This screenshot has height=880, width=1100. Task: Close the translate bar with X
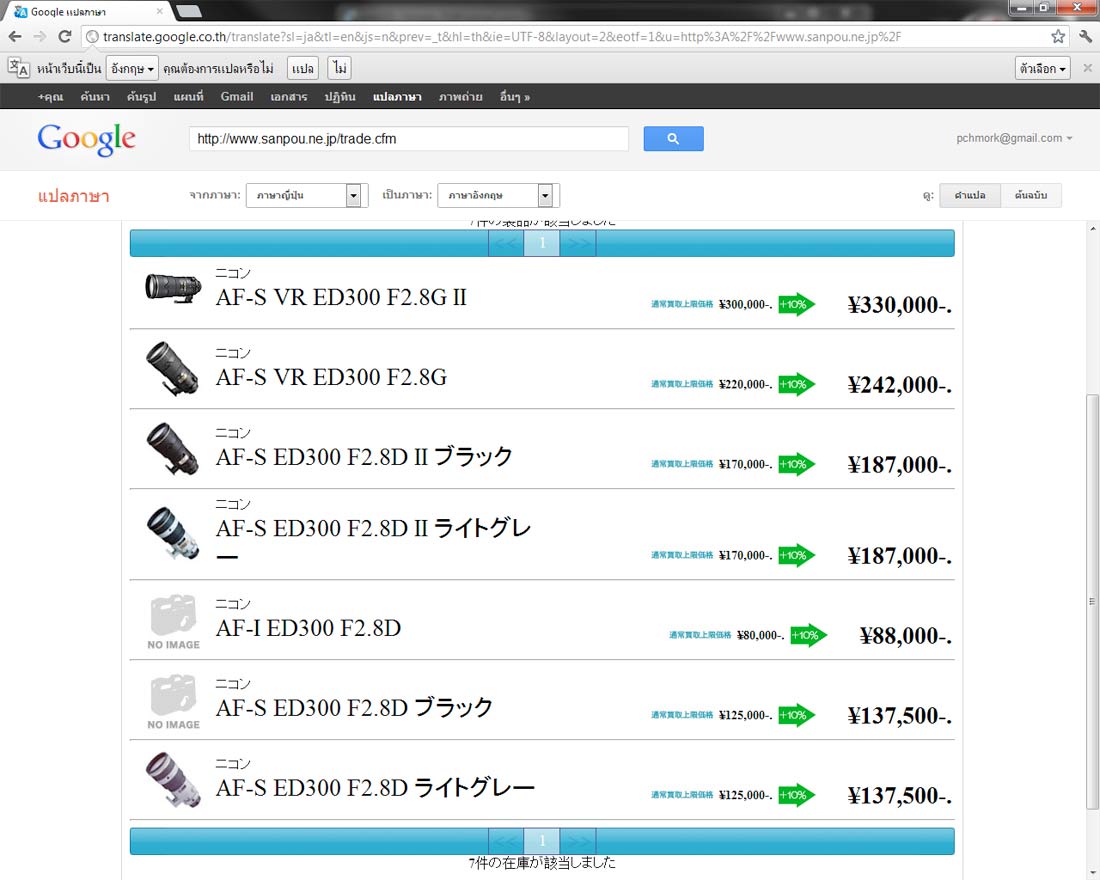point(1087,68)
